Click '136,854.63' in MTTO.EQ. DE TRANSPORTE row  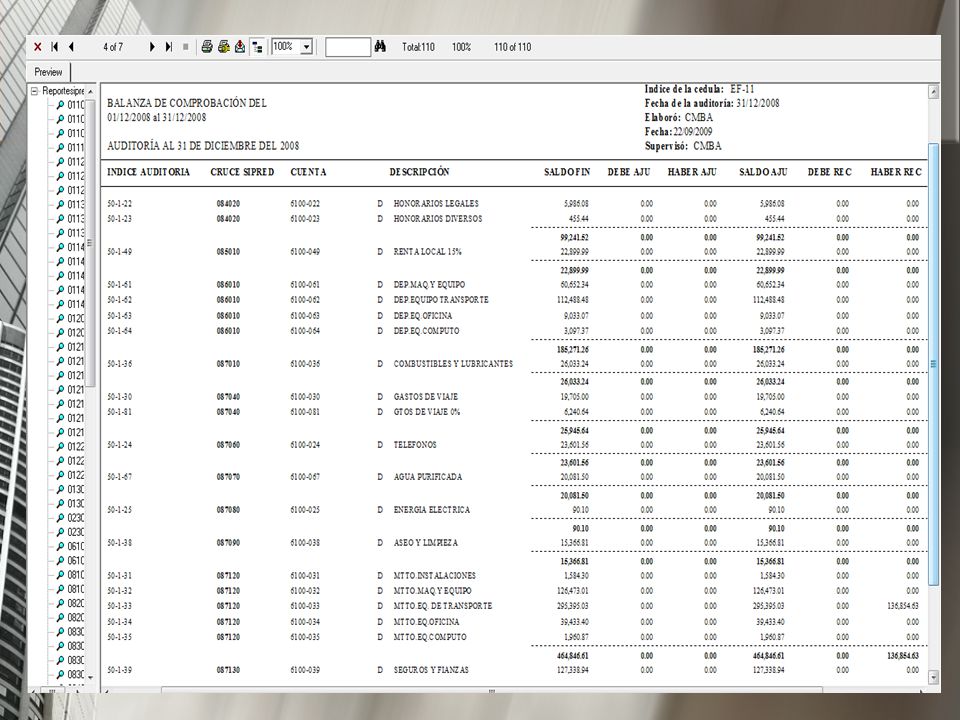coord(902,606)
